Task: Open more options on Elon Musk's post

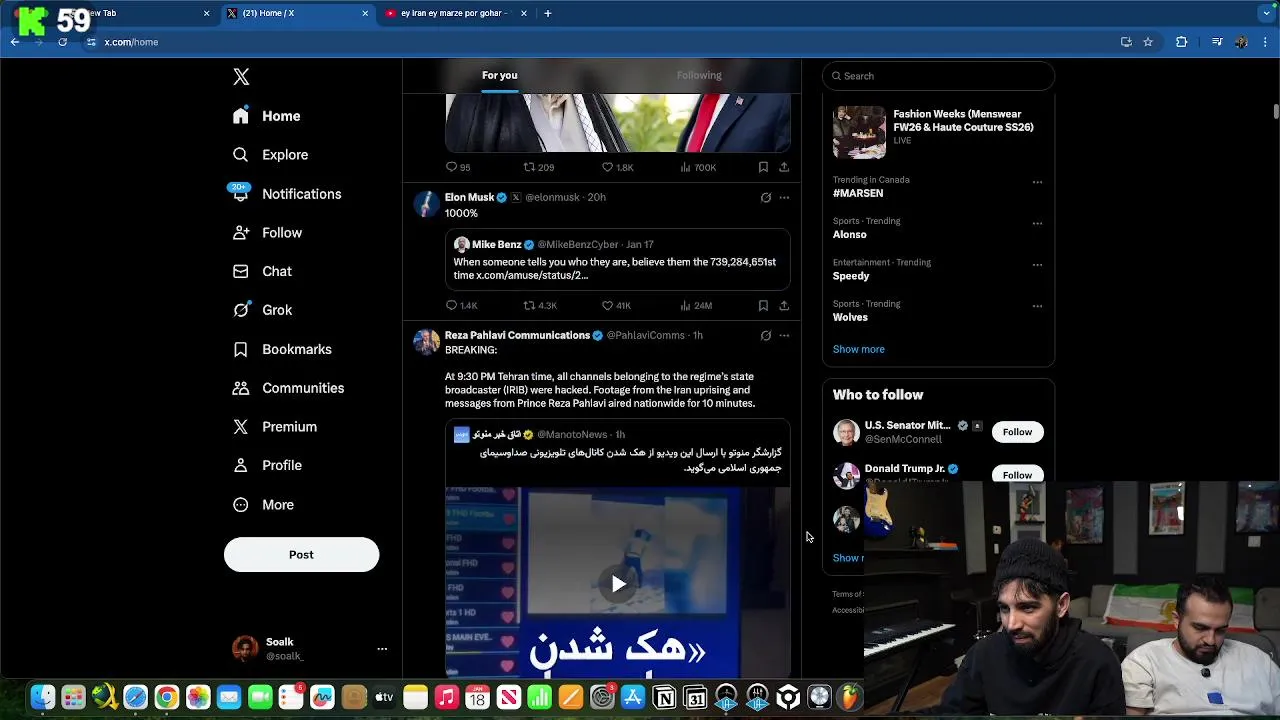Action: 784,198
